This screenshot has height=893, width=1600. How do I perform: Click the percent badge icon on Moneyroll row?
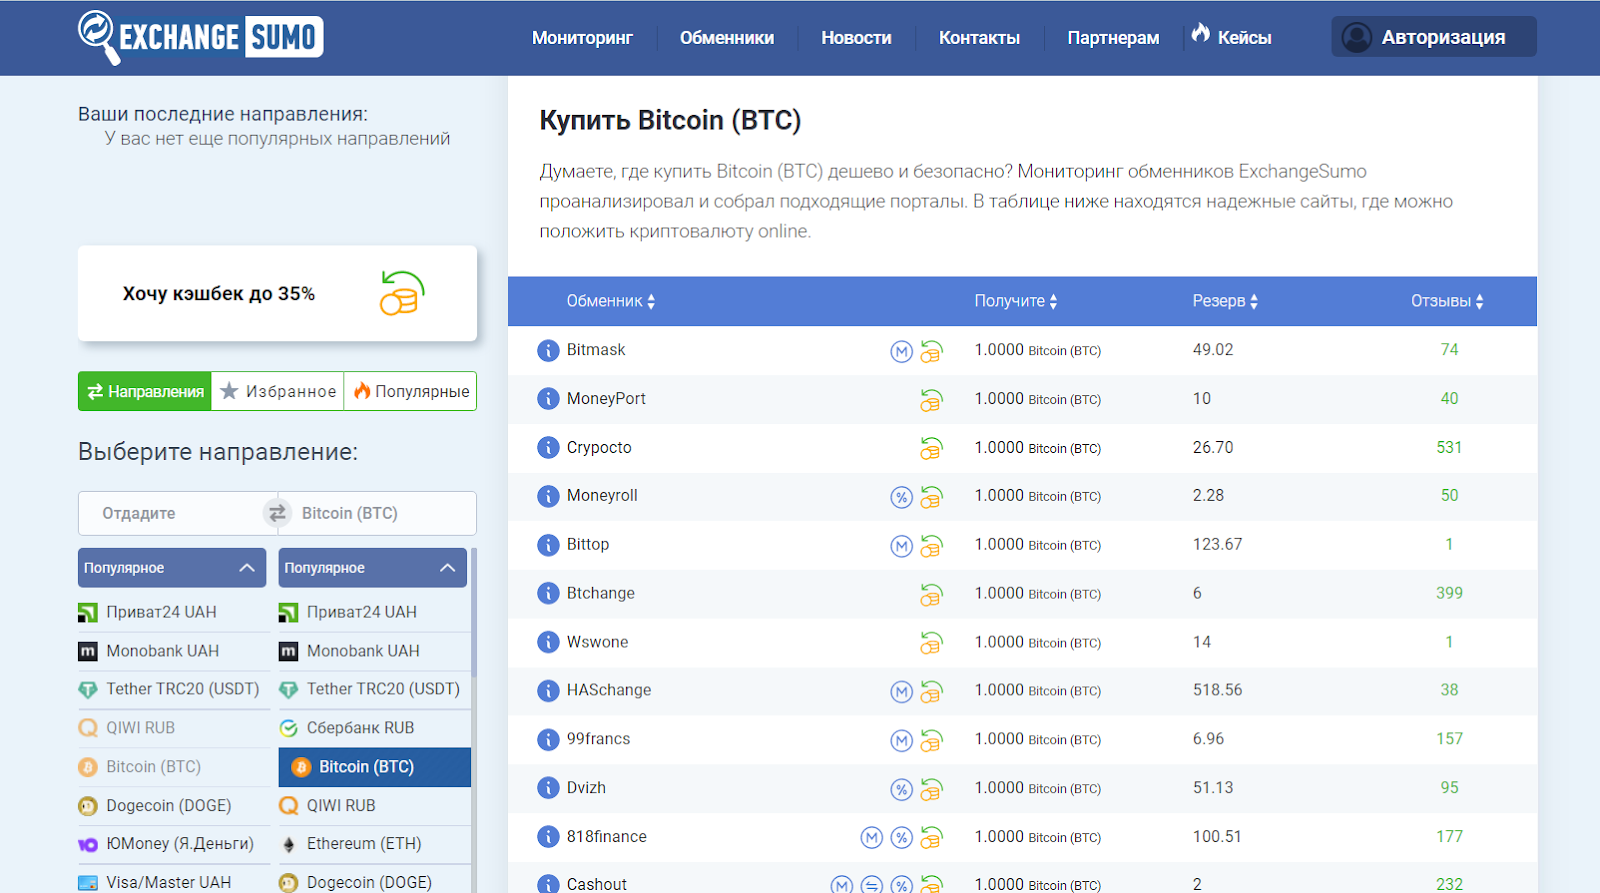click(902, 497)
